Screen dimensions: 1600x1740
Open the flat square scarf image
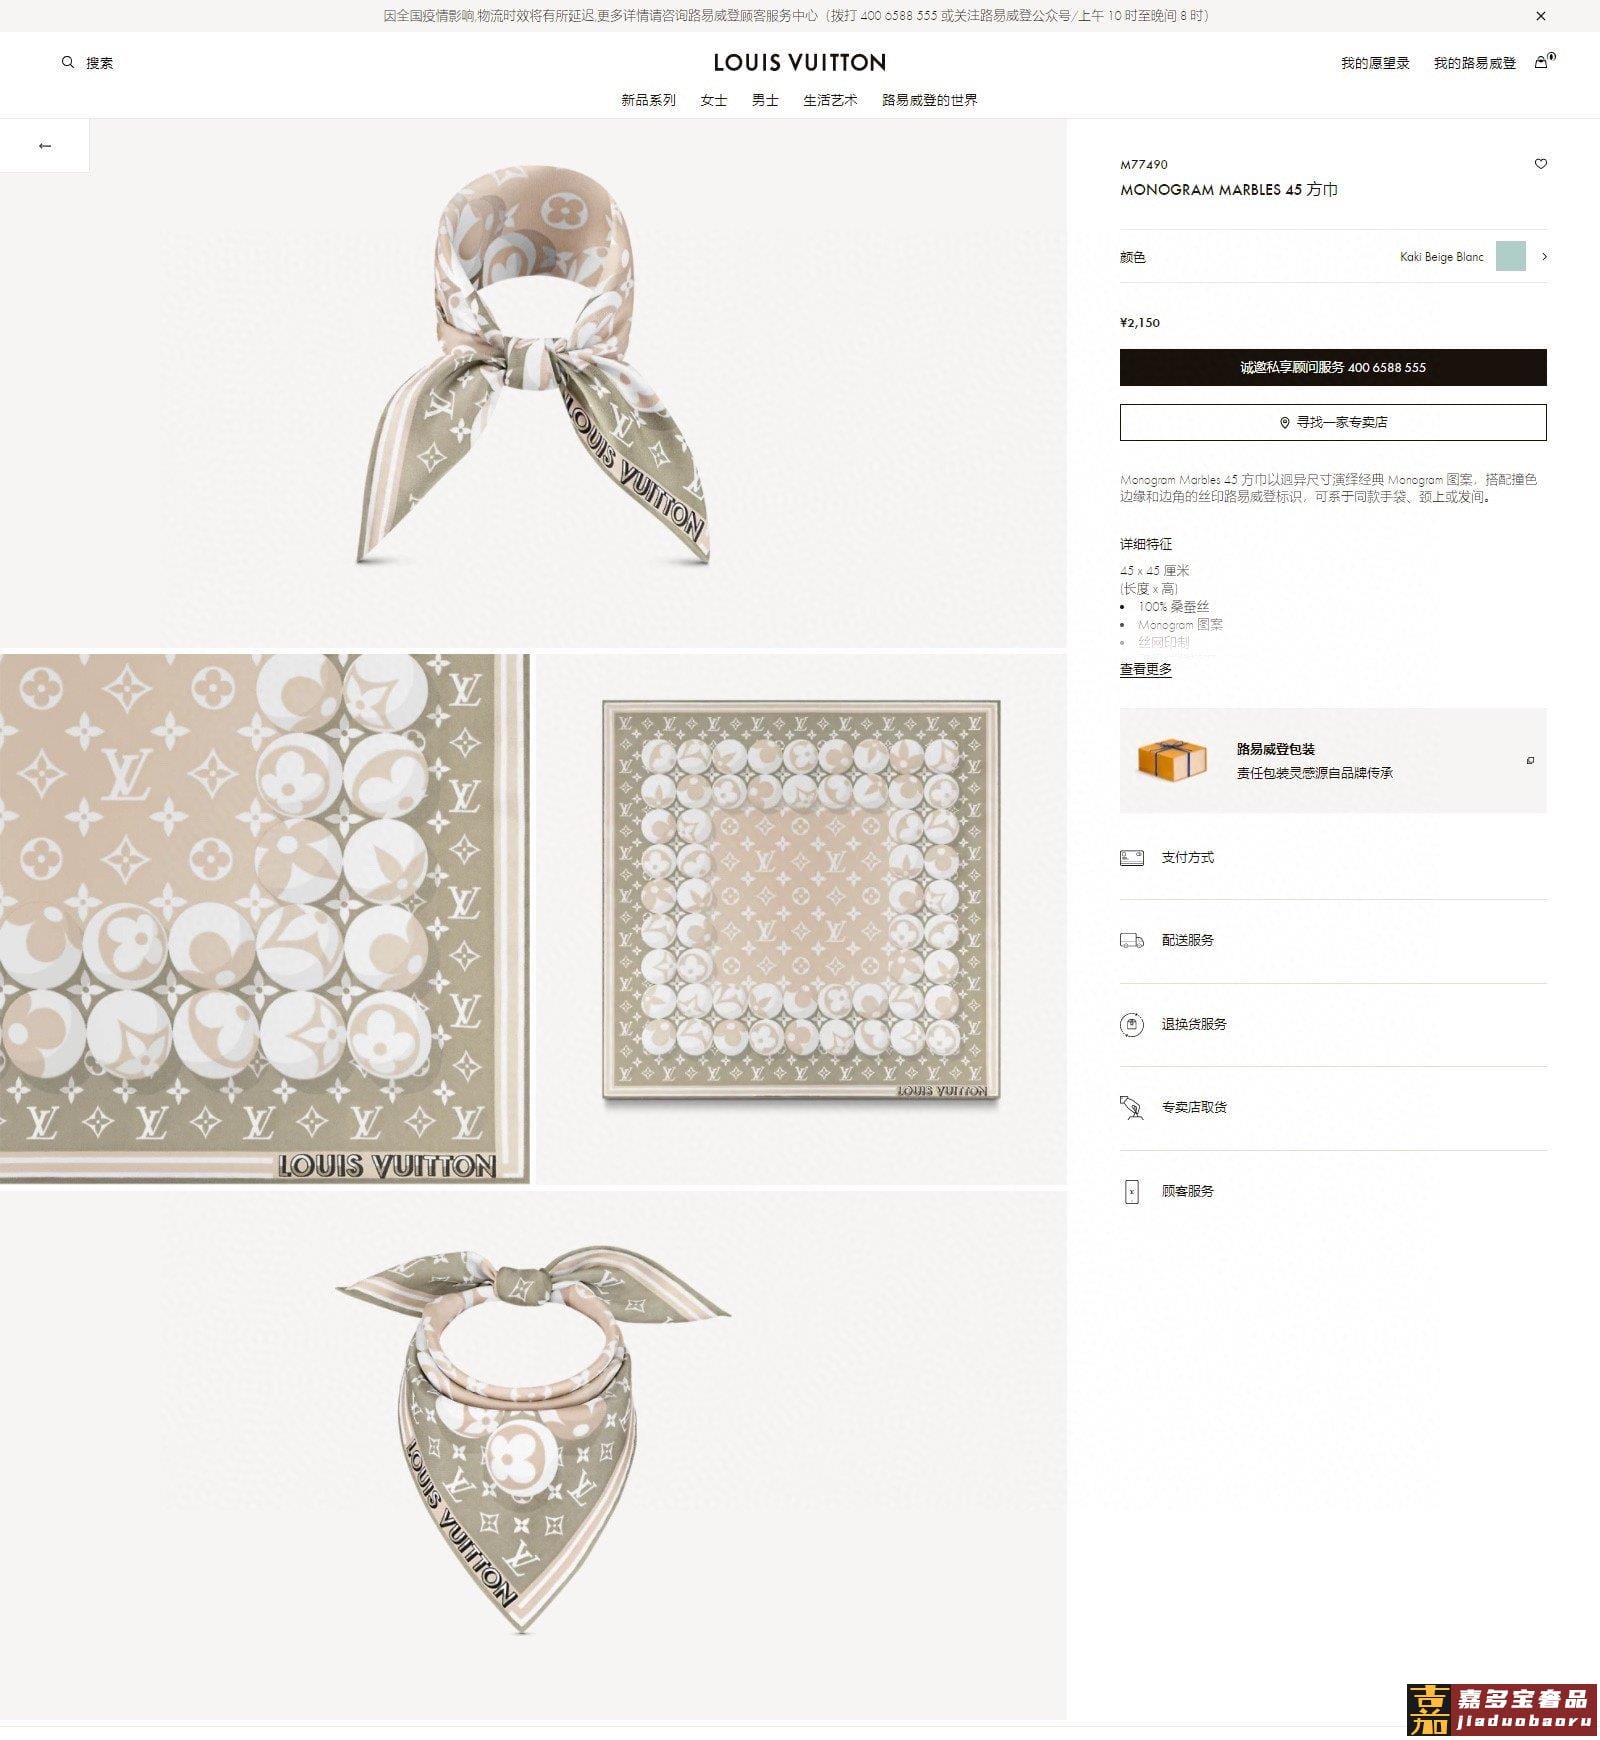[801, 919]
